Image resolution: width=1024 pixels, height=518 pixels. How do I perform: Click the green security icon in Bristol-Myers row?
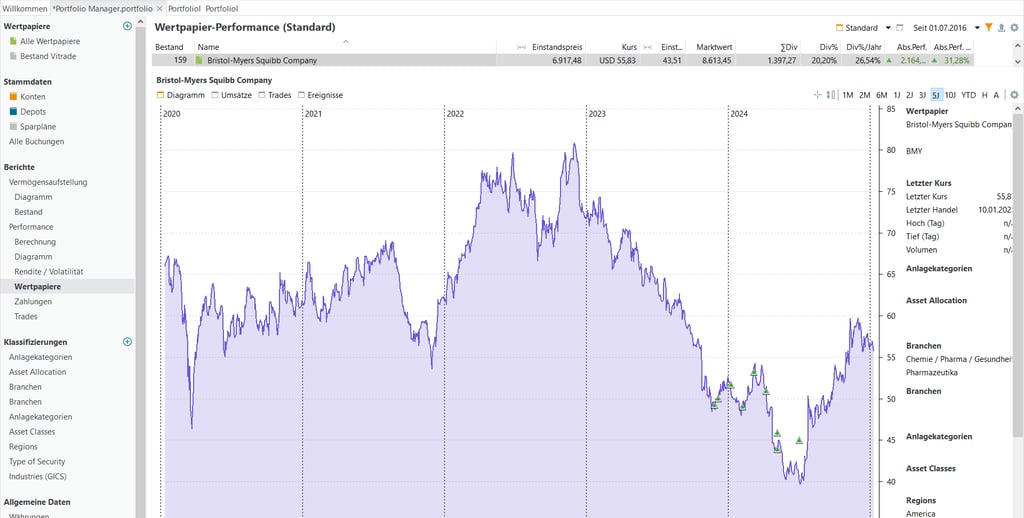pos(200,60)
